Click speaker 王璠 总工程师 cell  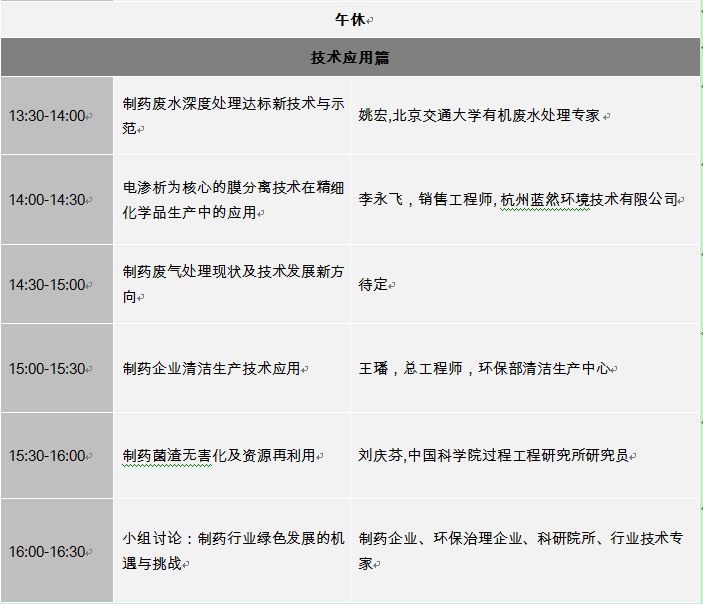click(x=484, y=369)
